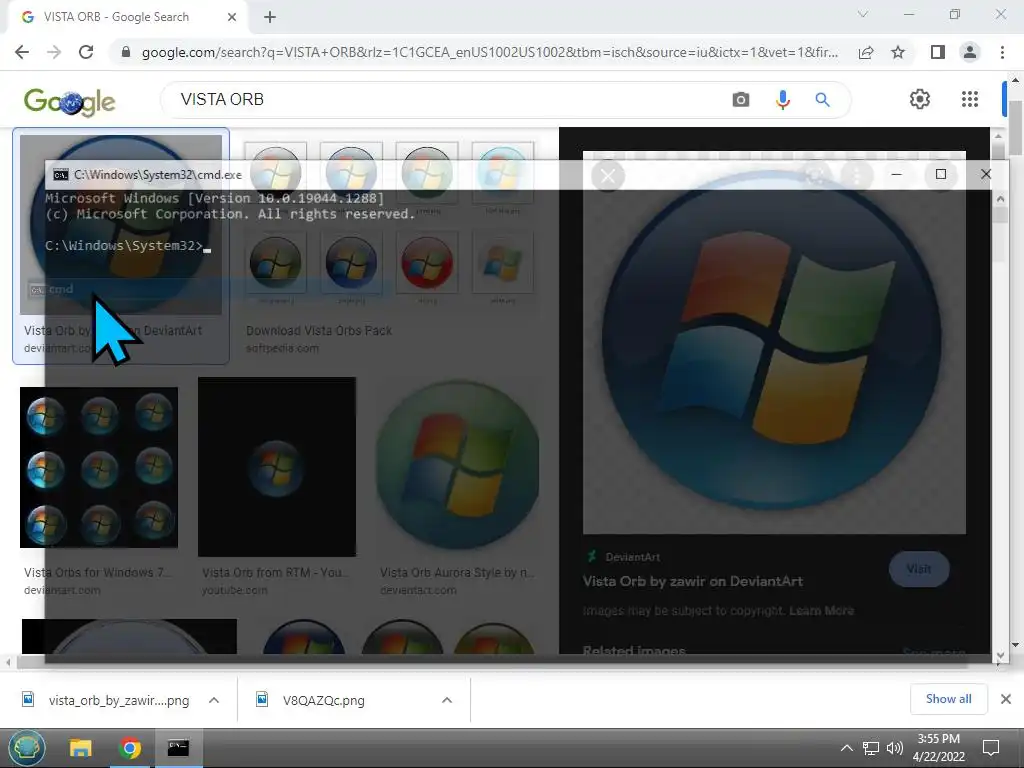
Task: Submit search with the magnifier icon
Action: tap(822, 99)
